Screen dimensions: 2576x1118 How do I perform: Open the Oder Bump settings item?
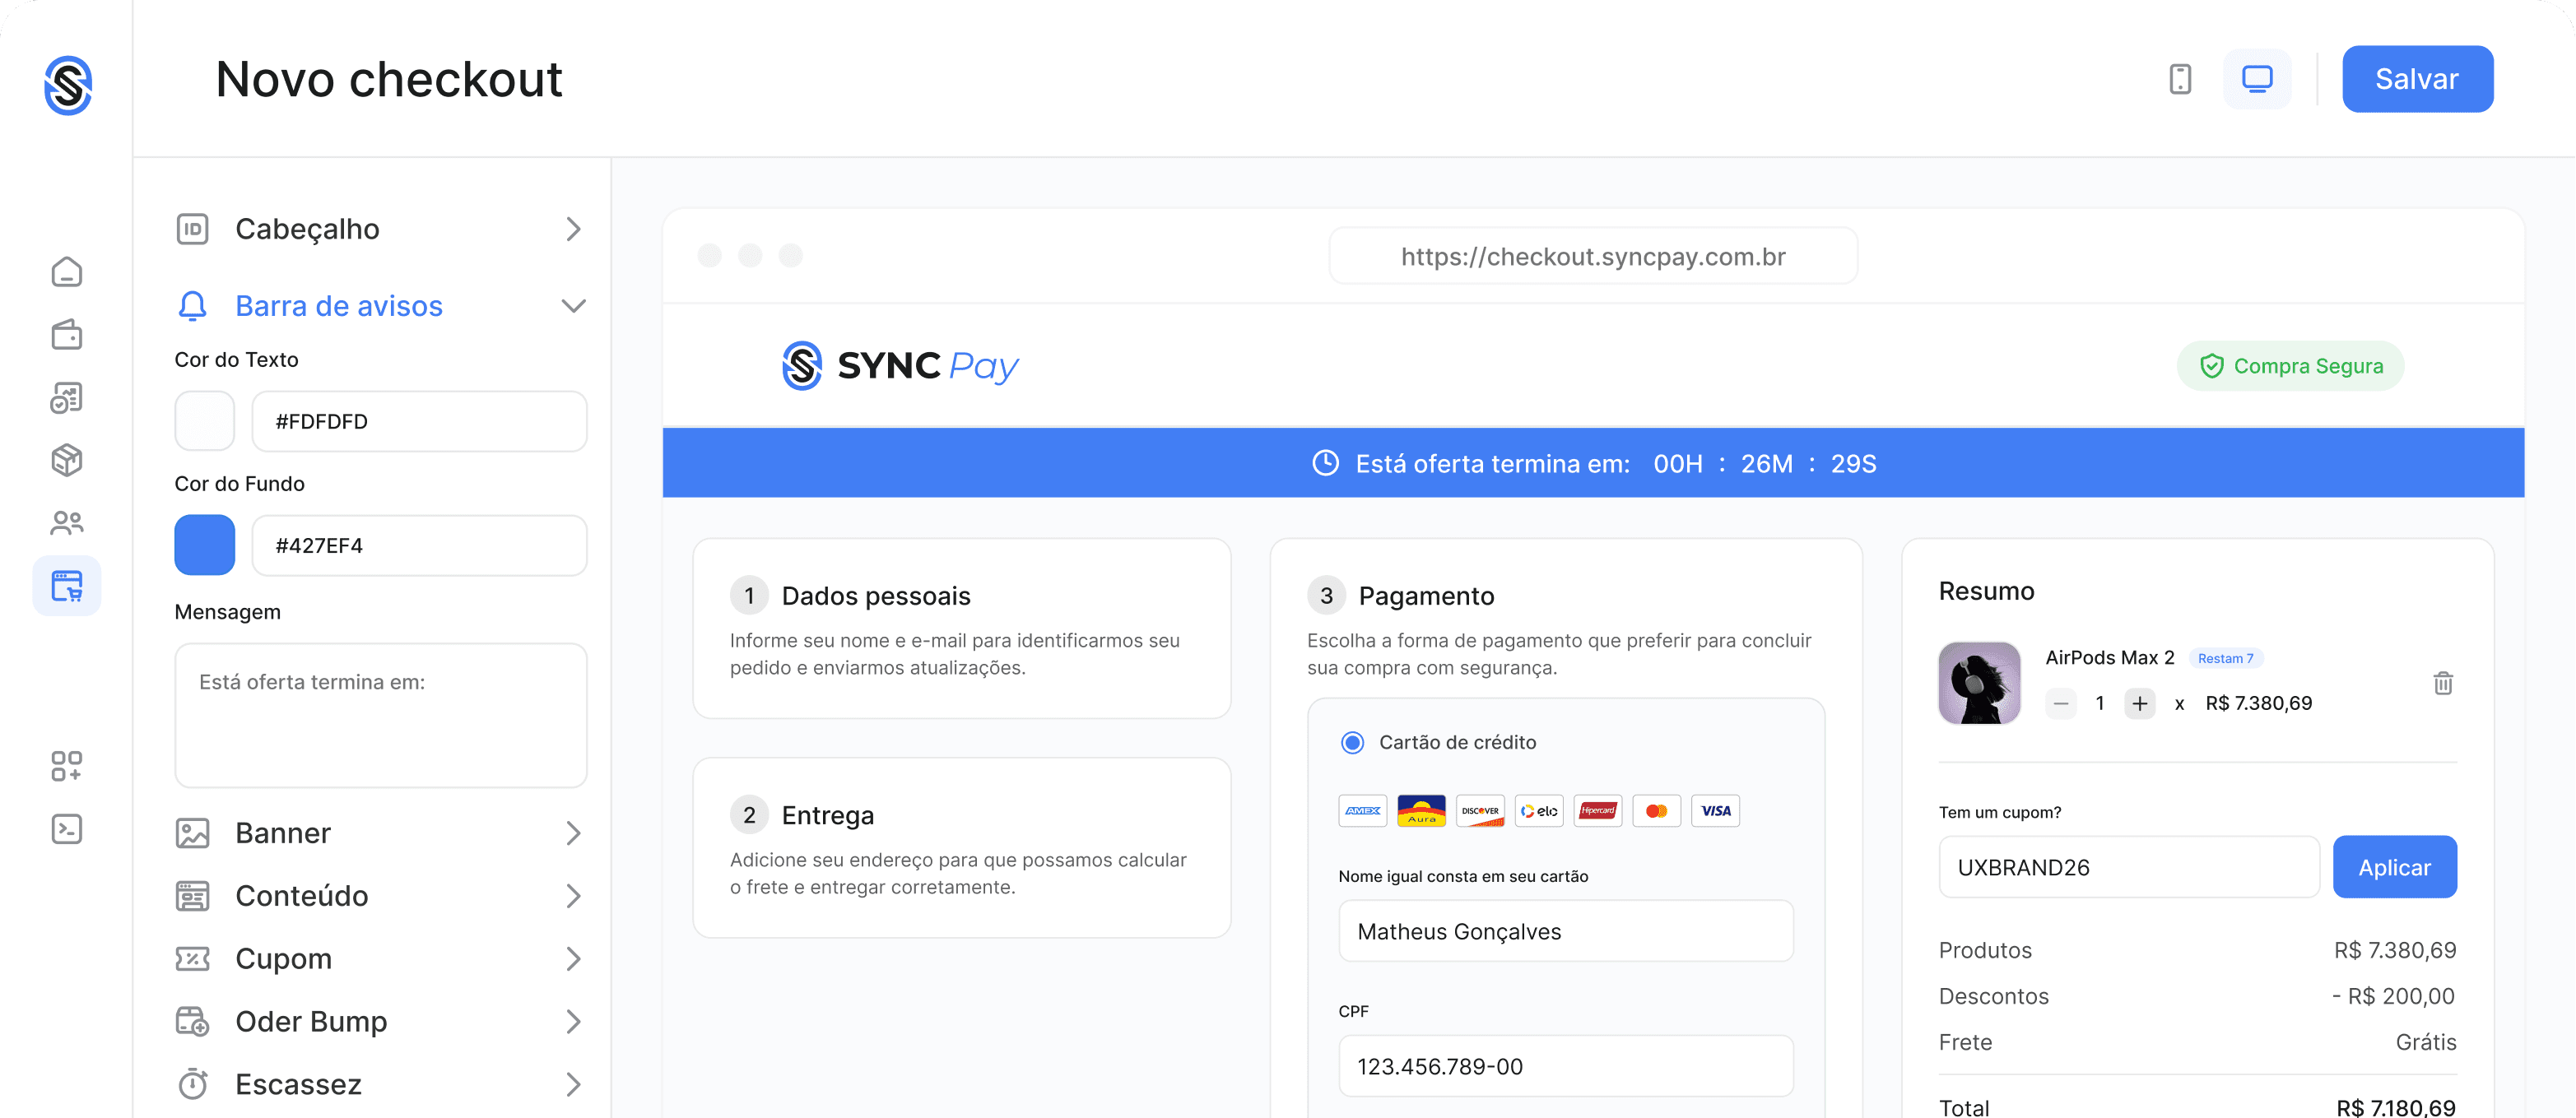(381, 1021)
